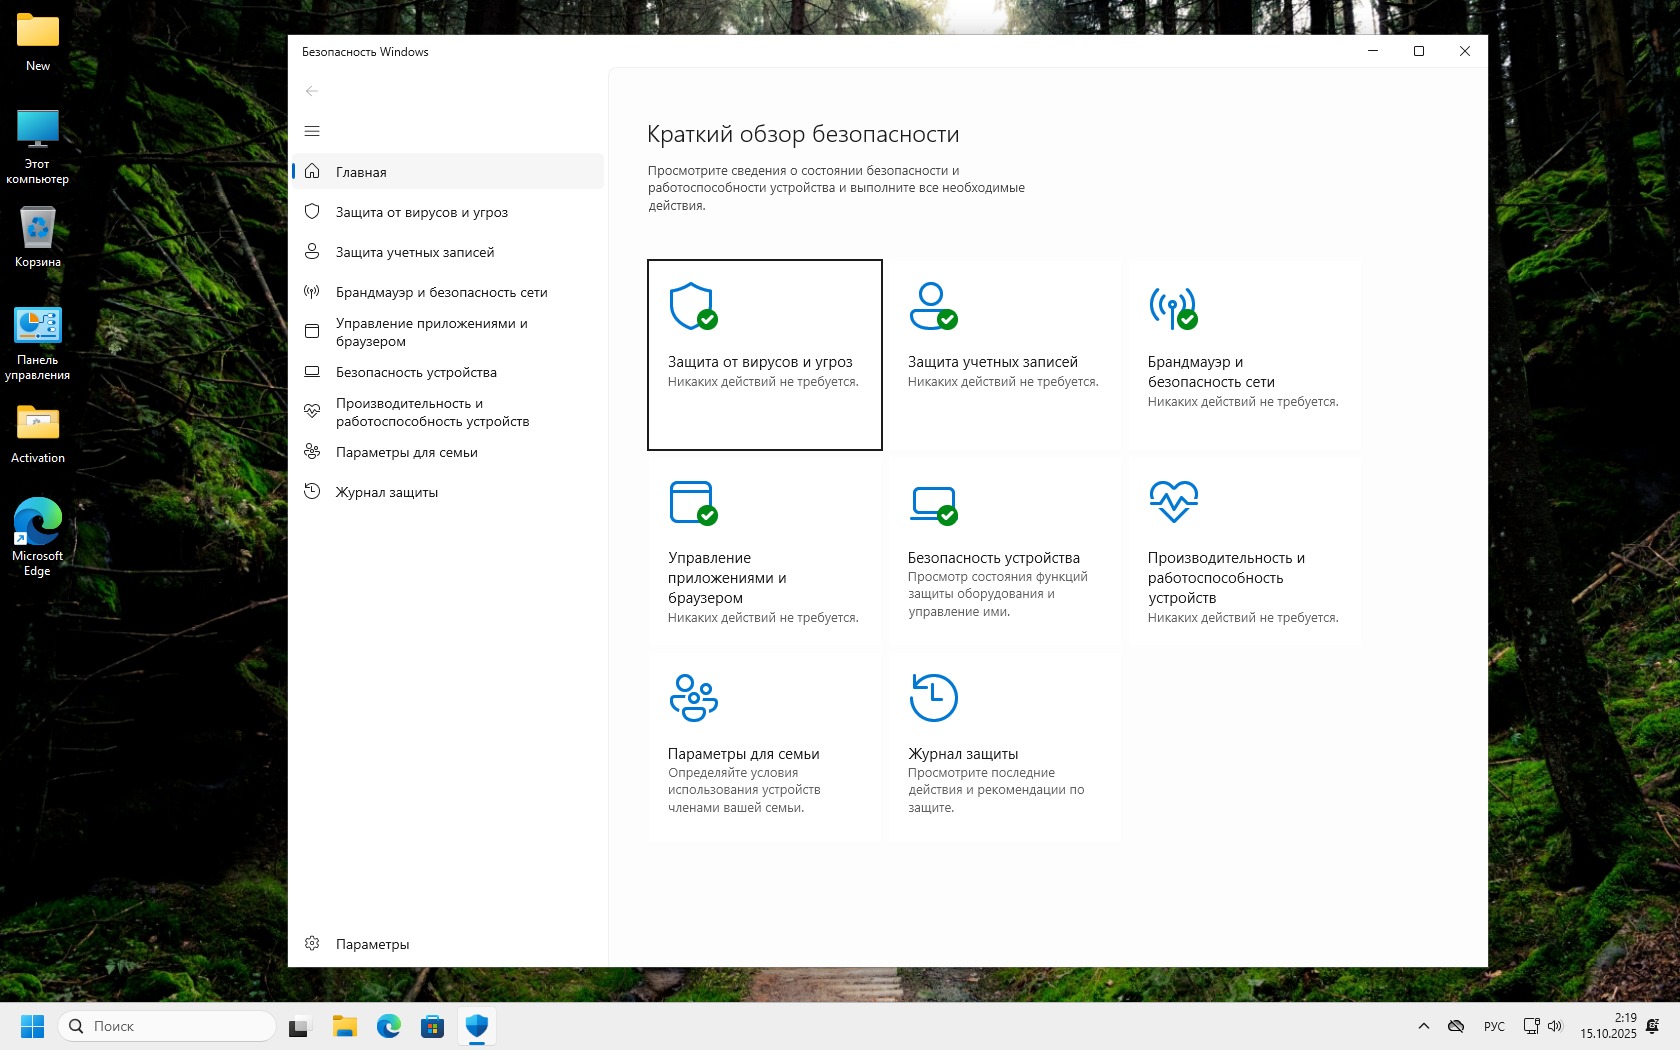This screenshot has height=1050, width=1680.
Task: Open the virus and threat protection shield tile
Action: [x=764, y=354]
